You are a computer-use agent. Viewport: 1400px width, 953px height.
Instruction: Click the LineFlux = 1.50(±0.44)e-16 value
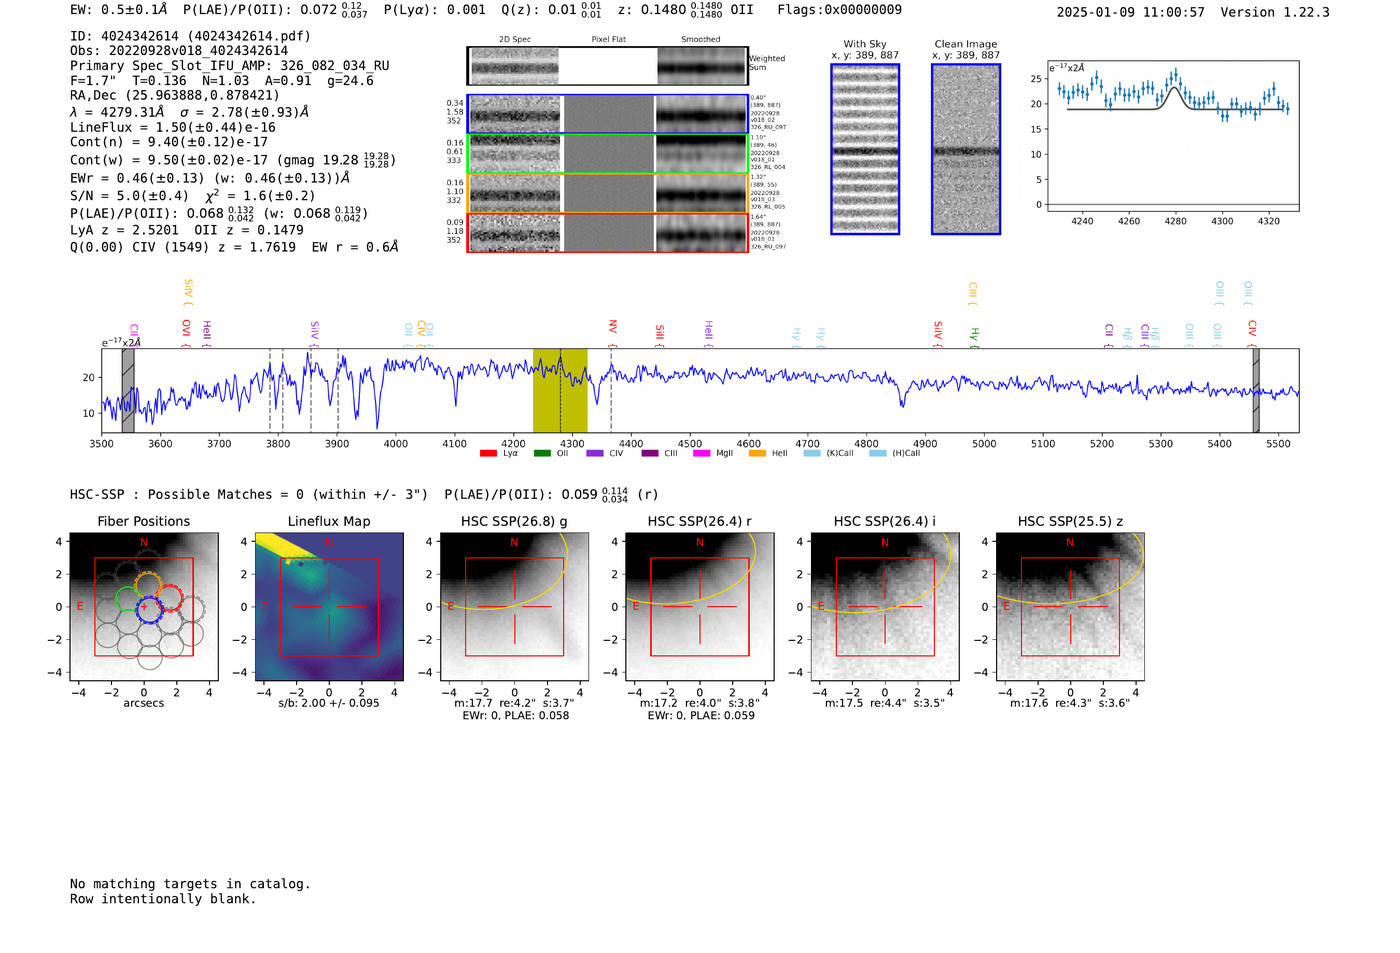[x=173, y=128]
